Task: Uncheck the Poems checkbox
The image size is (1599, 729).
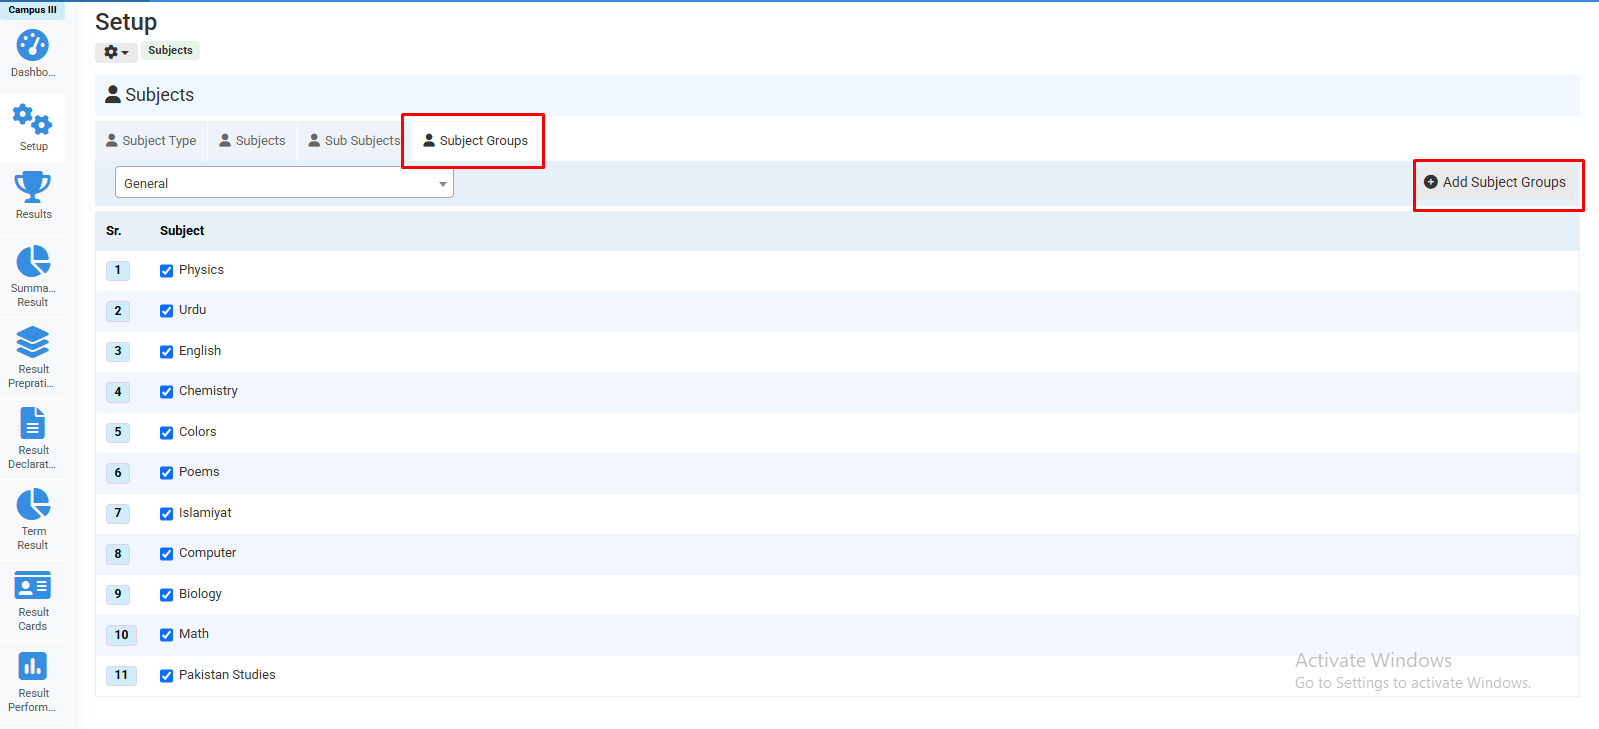Action: 167,473
